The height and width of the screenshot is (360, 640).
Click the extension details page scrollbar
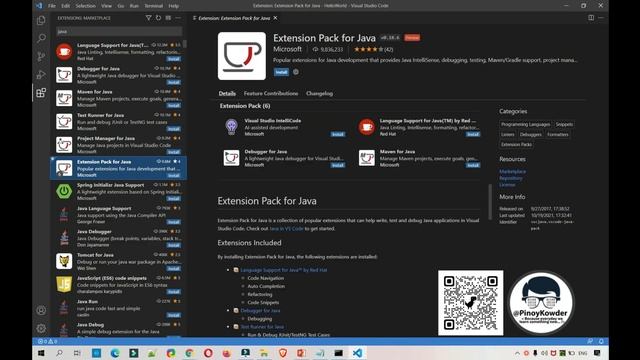click(x=489, y=202)
